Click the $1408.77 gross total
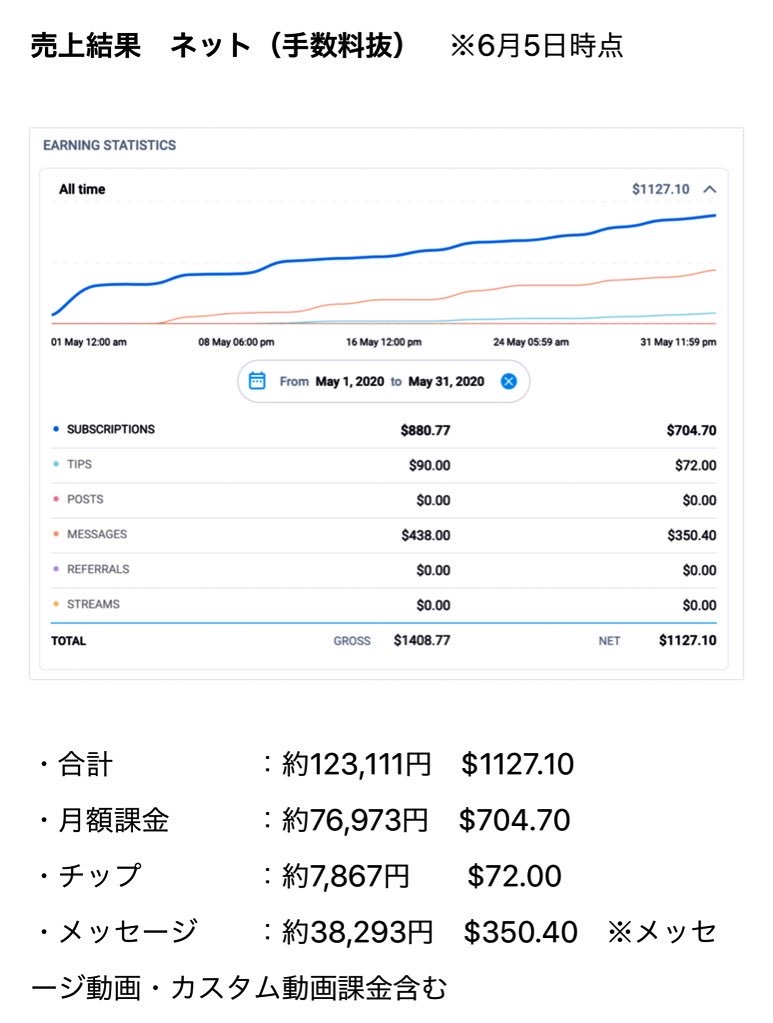Viewport: 773px width, 1023px height. point(421,641)
